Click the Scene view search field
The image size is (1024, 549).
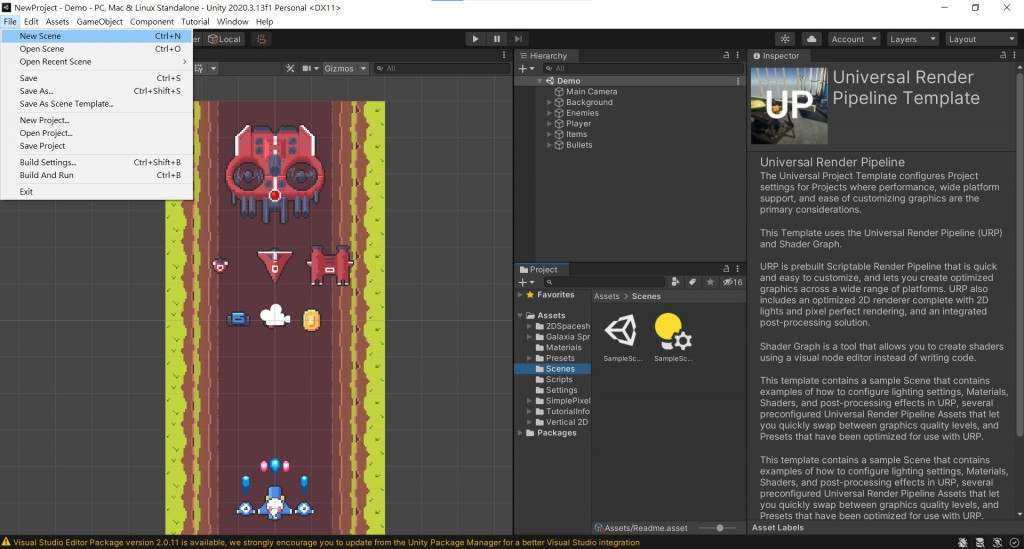pyautogui.click(x=442, y=68)
